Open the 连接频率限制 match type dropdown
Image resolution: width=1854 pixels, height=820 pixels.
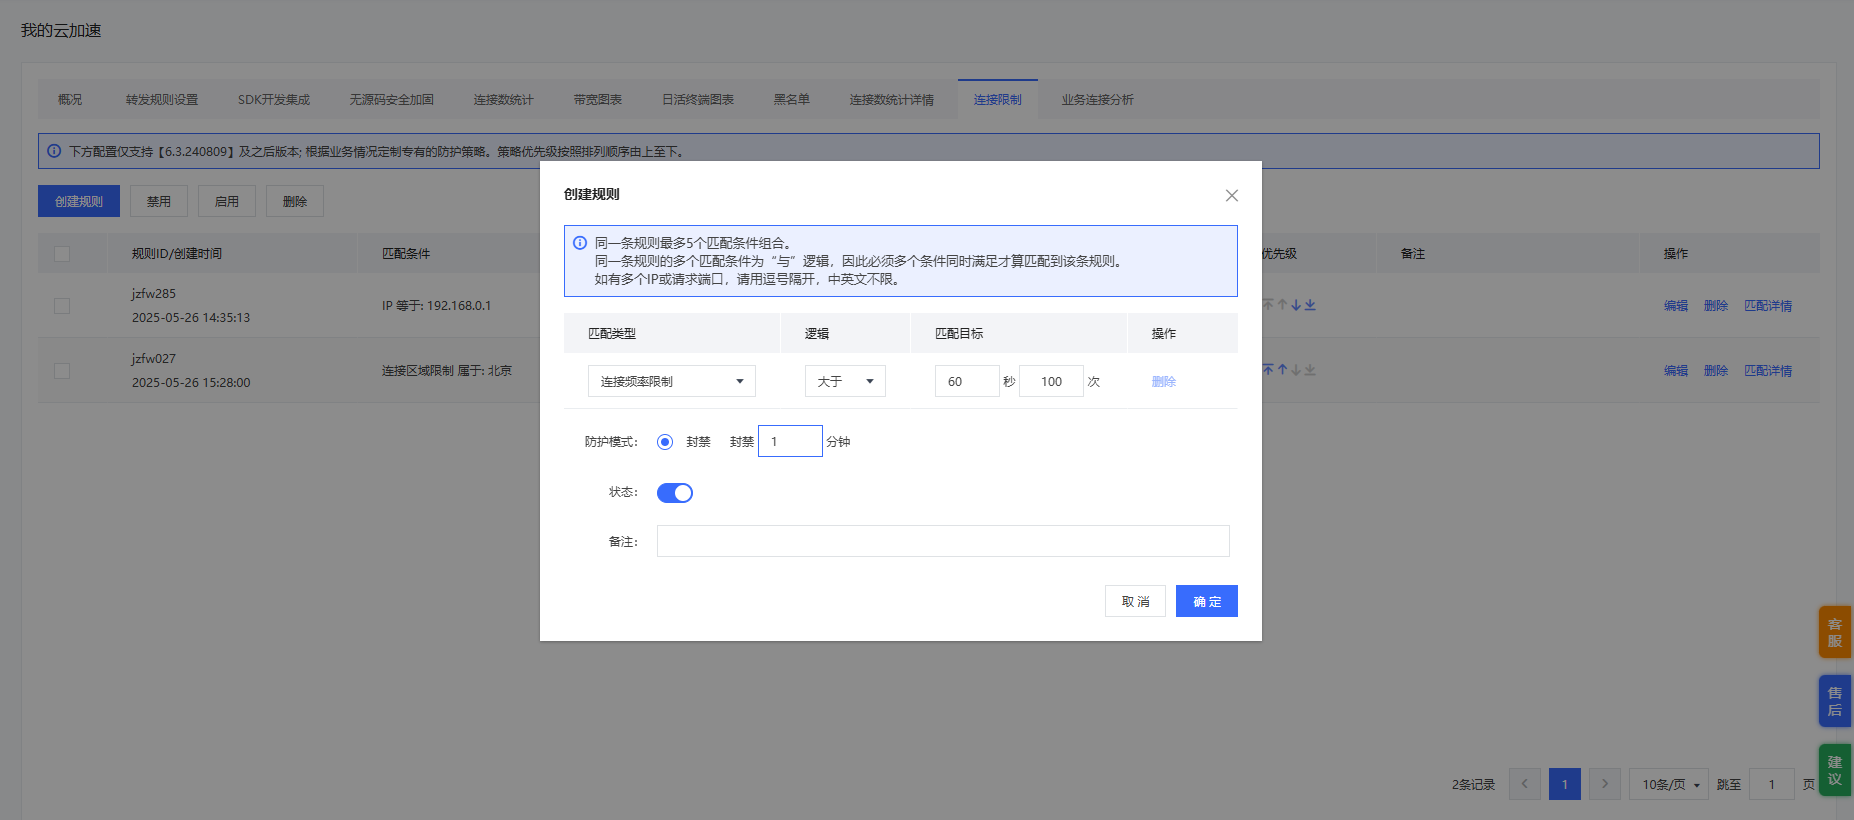tap(672, 381)
